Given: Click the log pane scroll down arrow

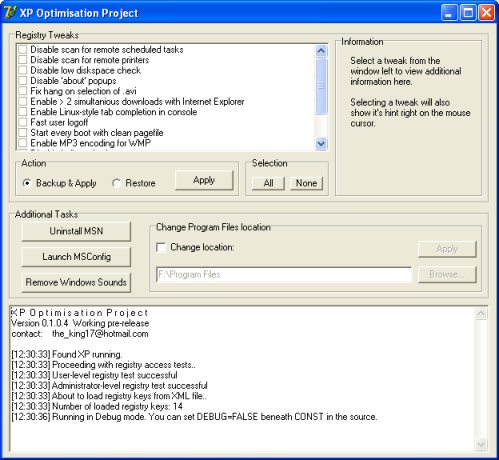Looking at the screenshot, I should 481,444.
